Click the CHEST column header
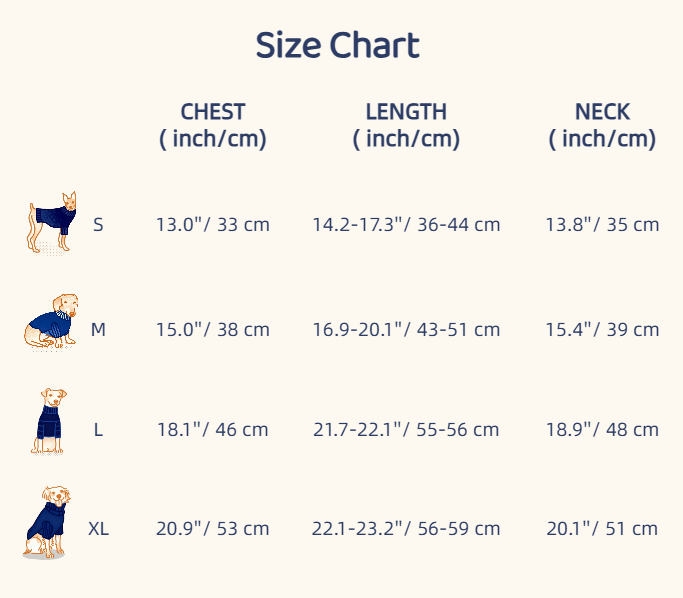 point(213,125)
